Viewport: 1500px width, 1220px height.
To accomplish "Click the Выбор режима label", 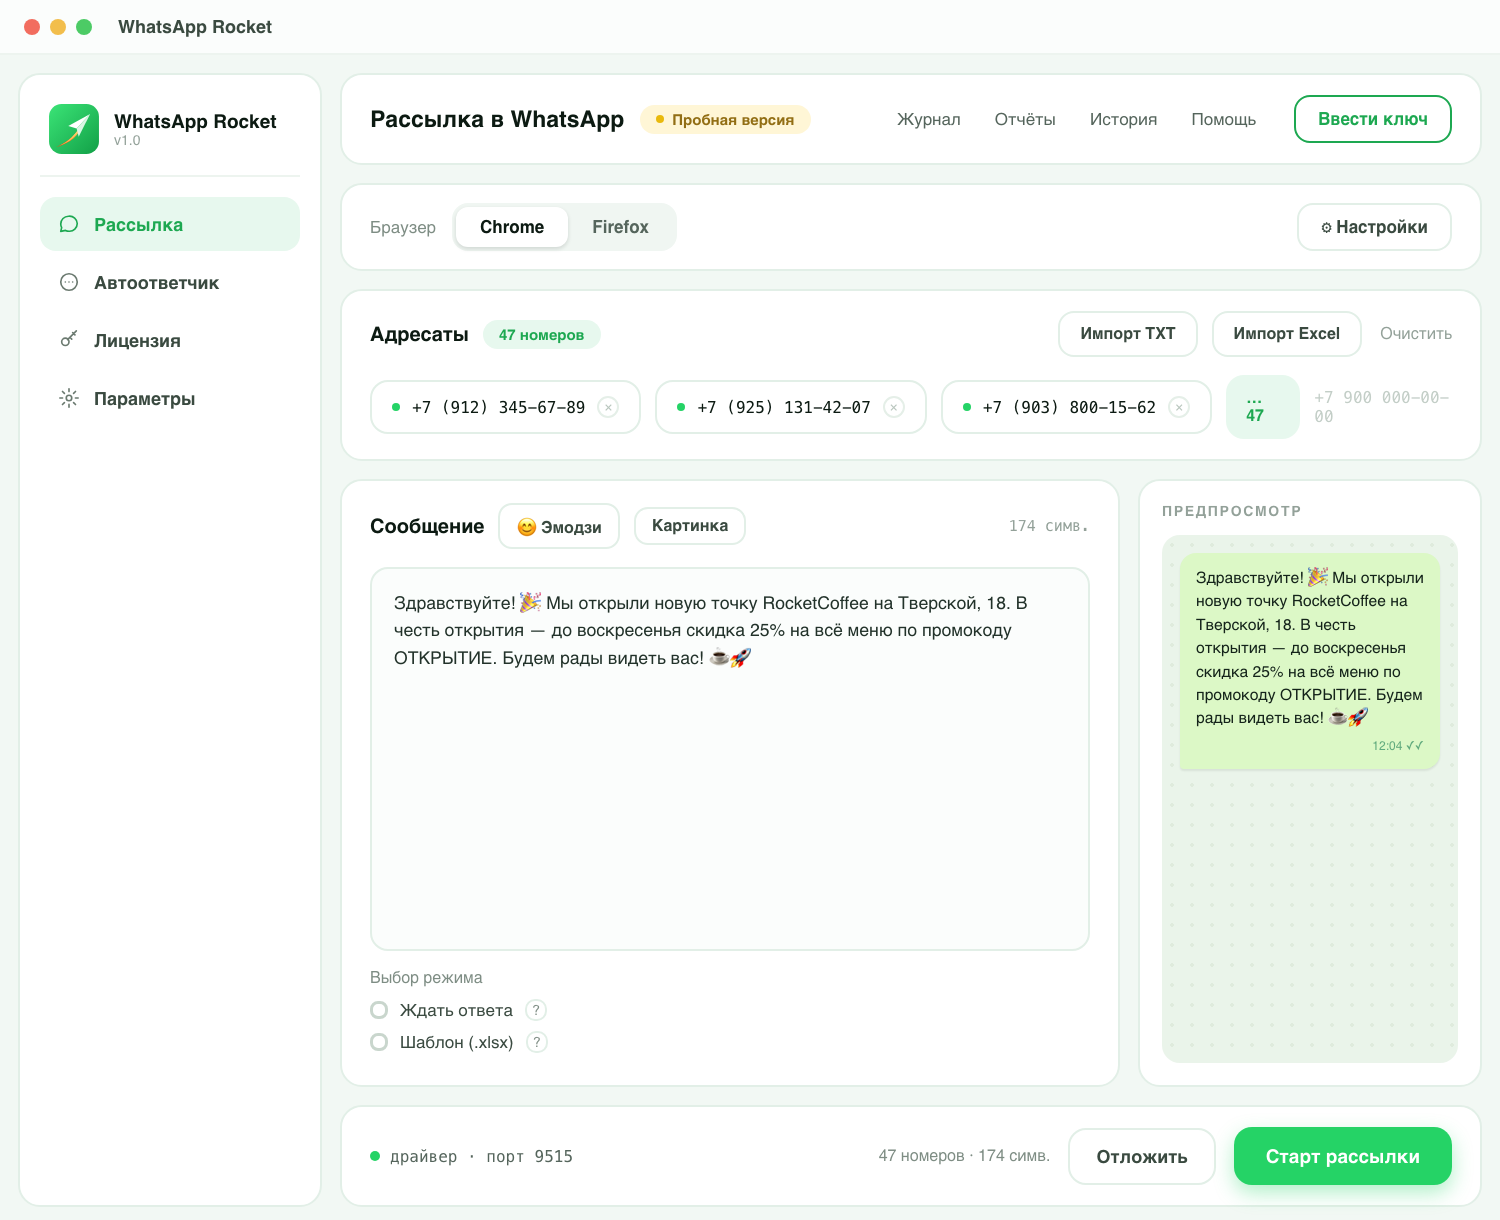I will tap(426, 978).
